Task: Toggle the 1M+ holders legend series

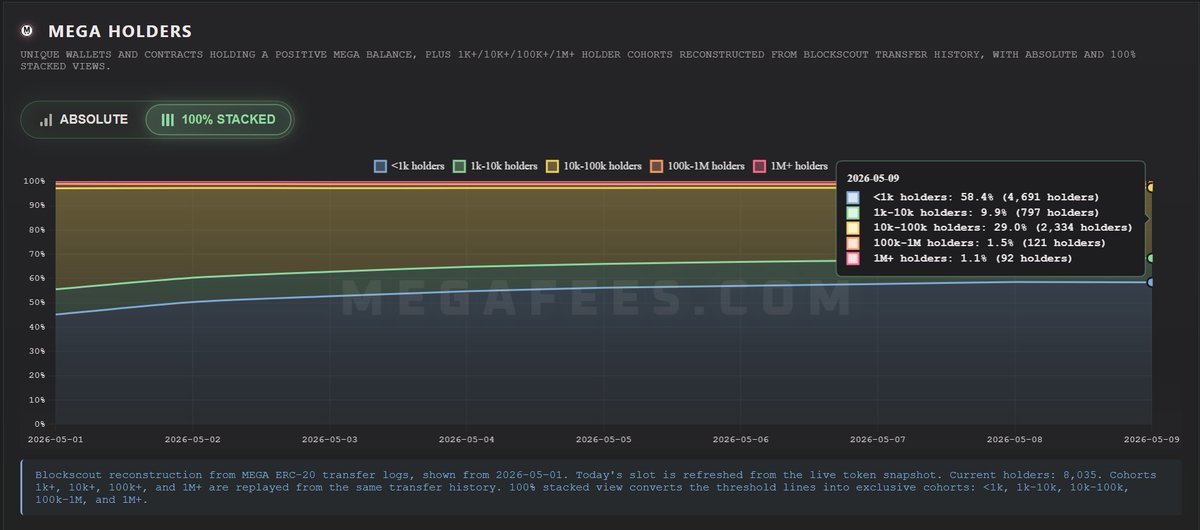Action: 790,166
